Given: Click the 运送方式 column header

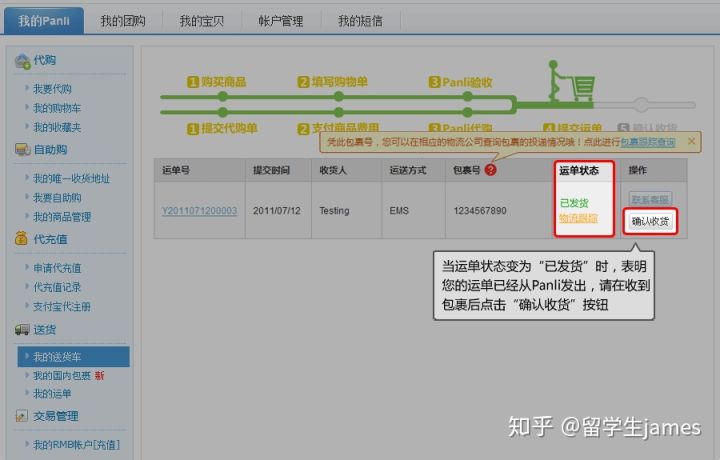Looking at the screenshot, I should [408, 170].
